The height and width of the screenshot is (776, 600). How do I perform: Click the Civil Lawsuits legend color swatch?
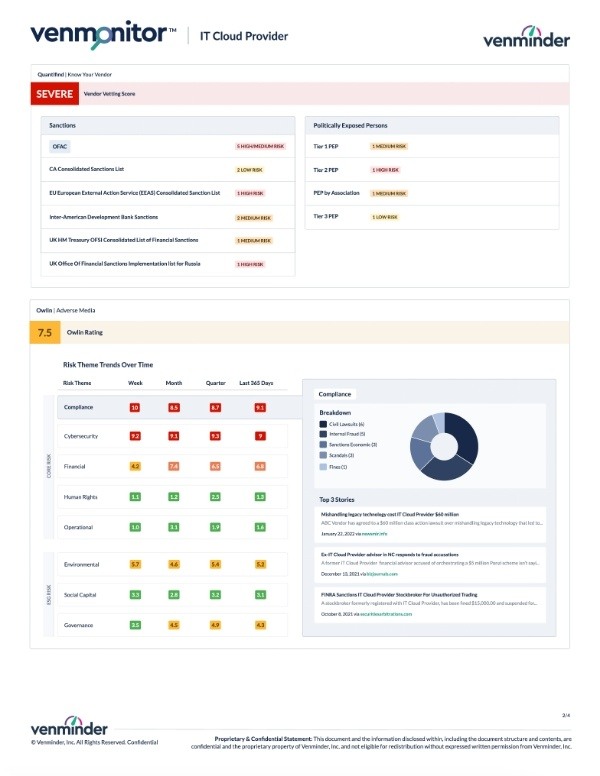(323, 424)
